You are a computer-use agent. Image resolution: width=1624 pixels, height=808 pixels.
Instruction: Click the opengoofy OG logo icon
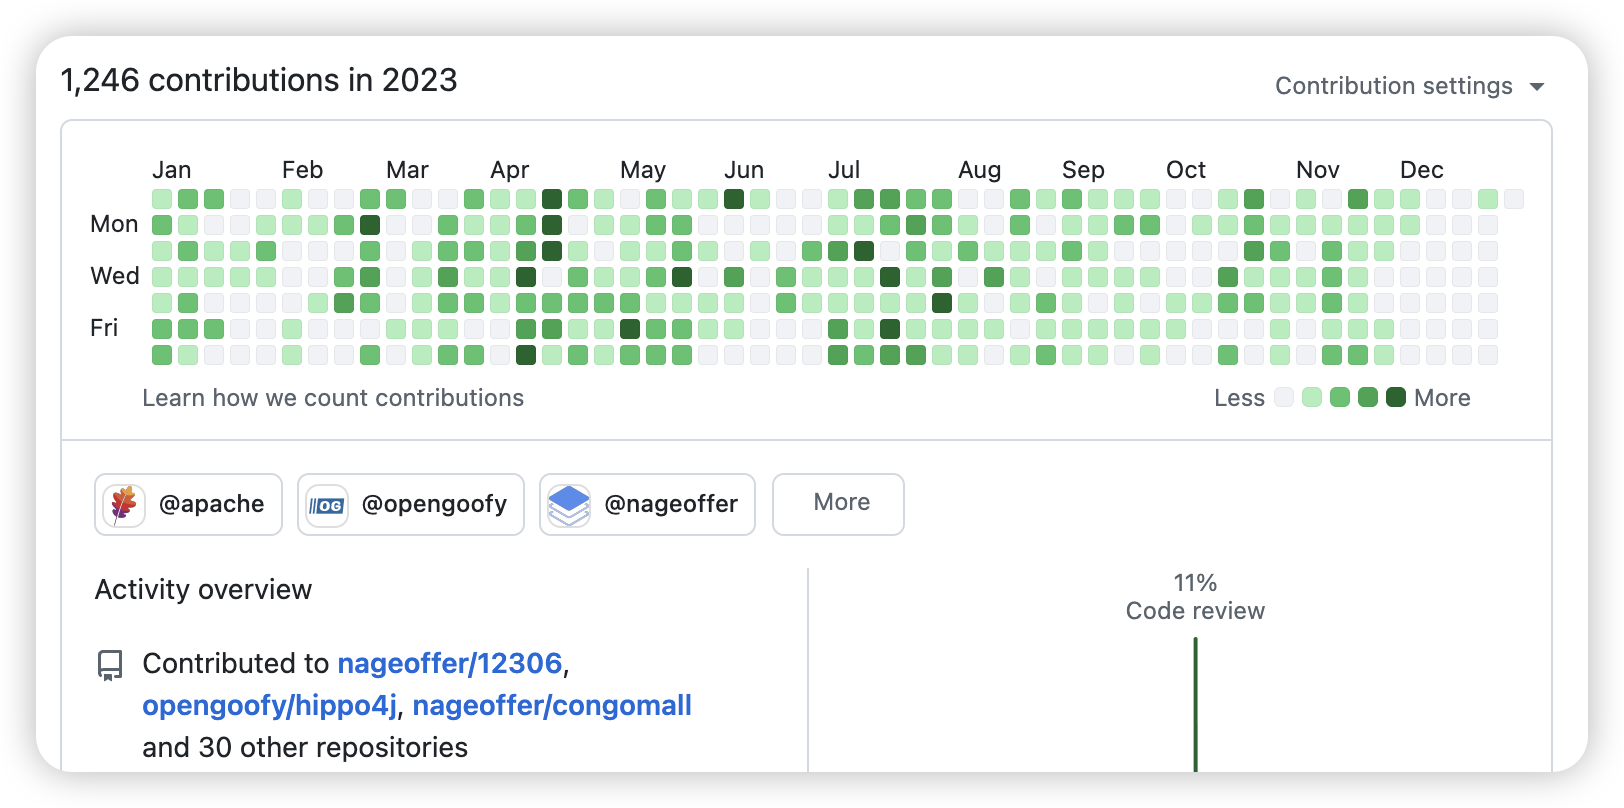coord(327,505)
